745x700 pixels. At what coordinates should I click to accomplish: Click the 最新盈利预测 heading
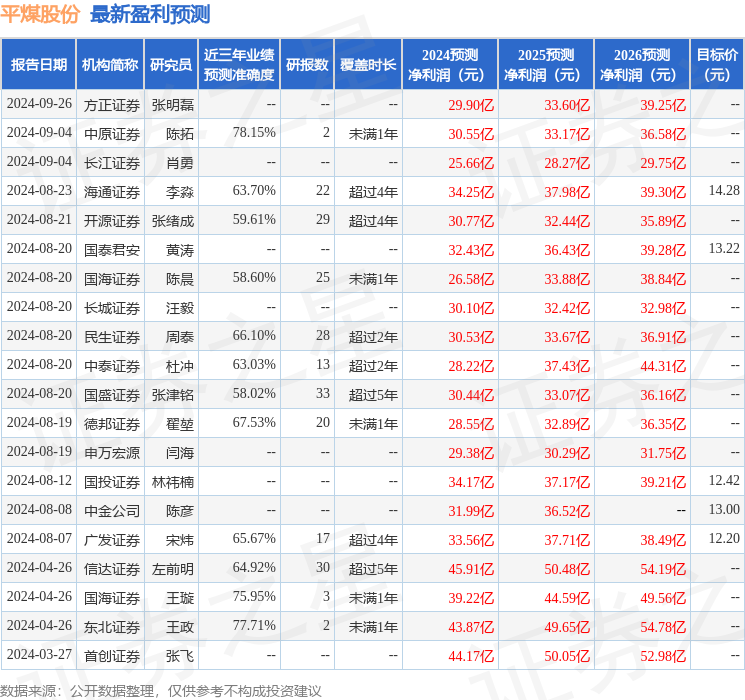pyautogui.click(x=150, y=14)
